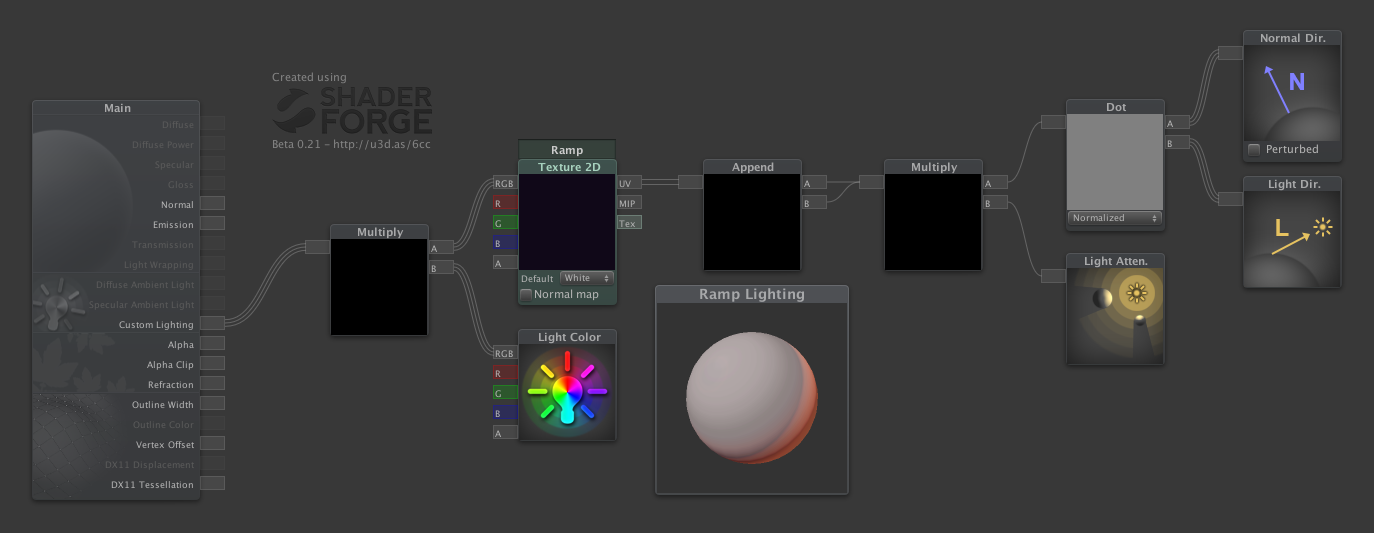Viewport: 1374px width, 533px height.
Task: Toggle the Perturbed checkbox
Action: click(x=1254, y=150)
